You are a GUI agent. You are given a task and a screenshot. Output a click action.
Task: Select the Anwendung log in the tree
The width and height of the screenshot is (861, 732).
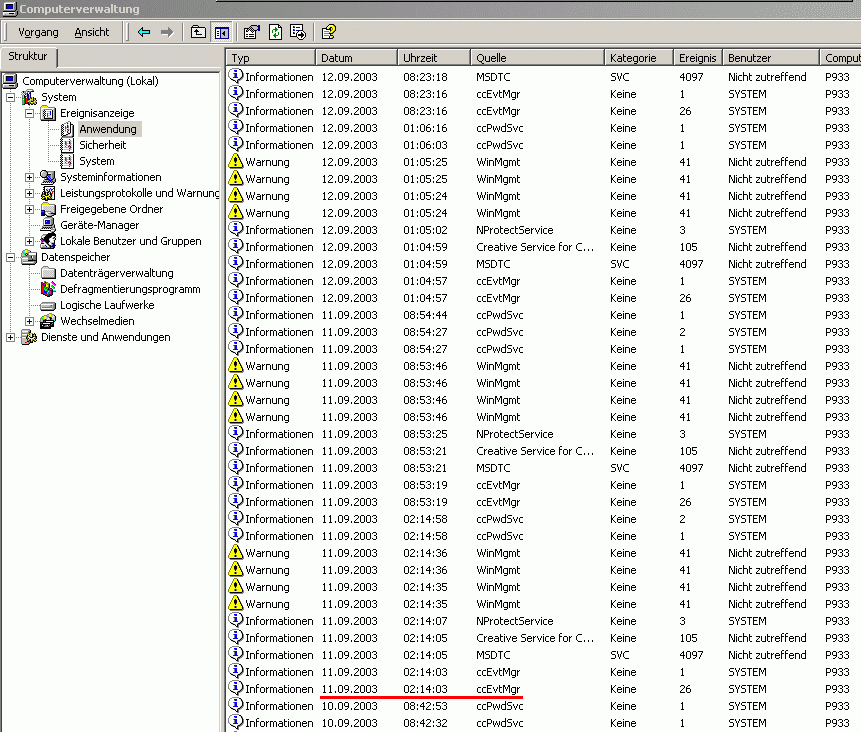pyautogui.click(x=108, y=129)
